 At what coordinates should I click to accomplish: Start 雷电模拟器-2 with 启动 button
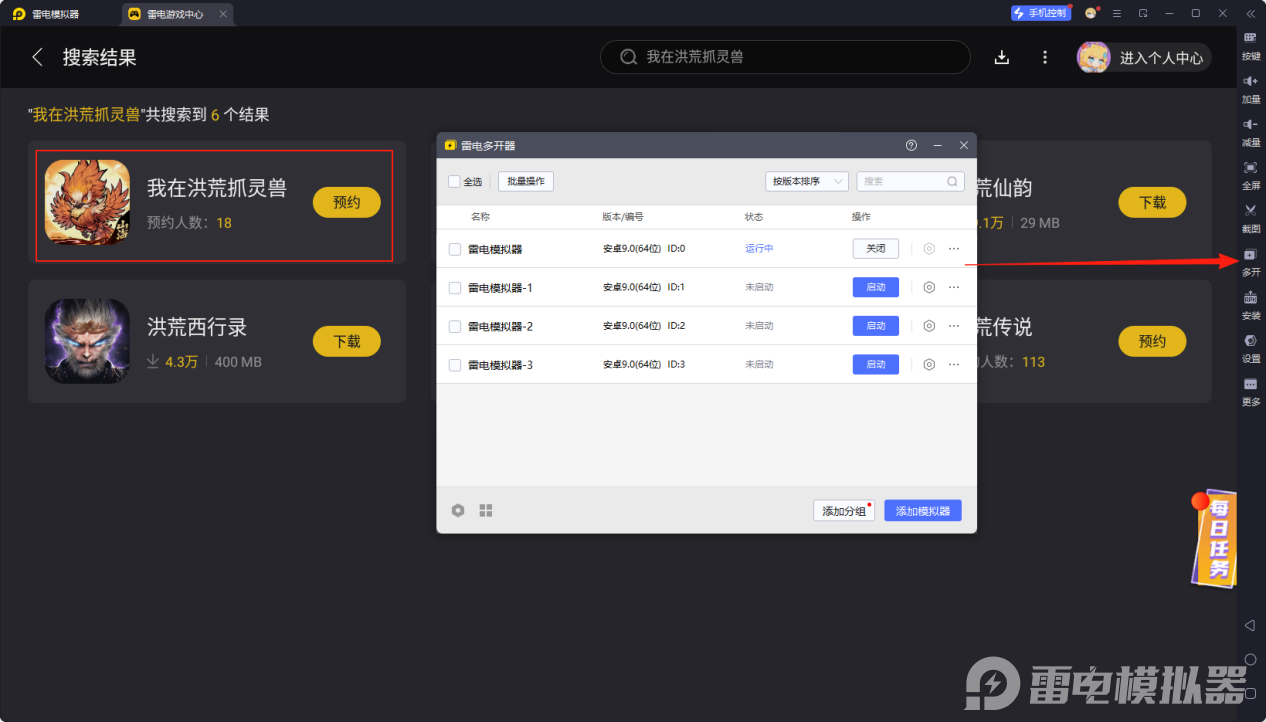coord(876,326)
